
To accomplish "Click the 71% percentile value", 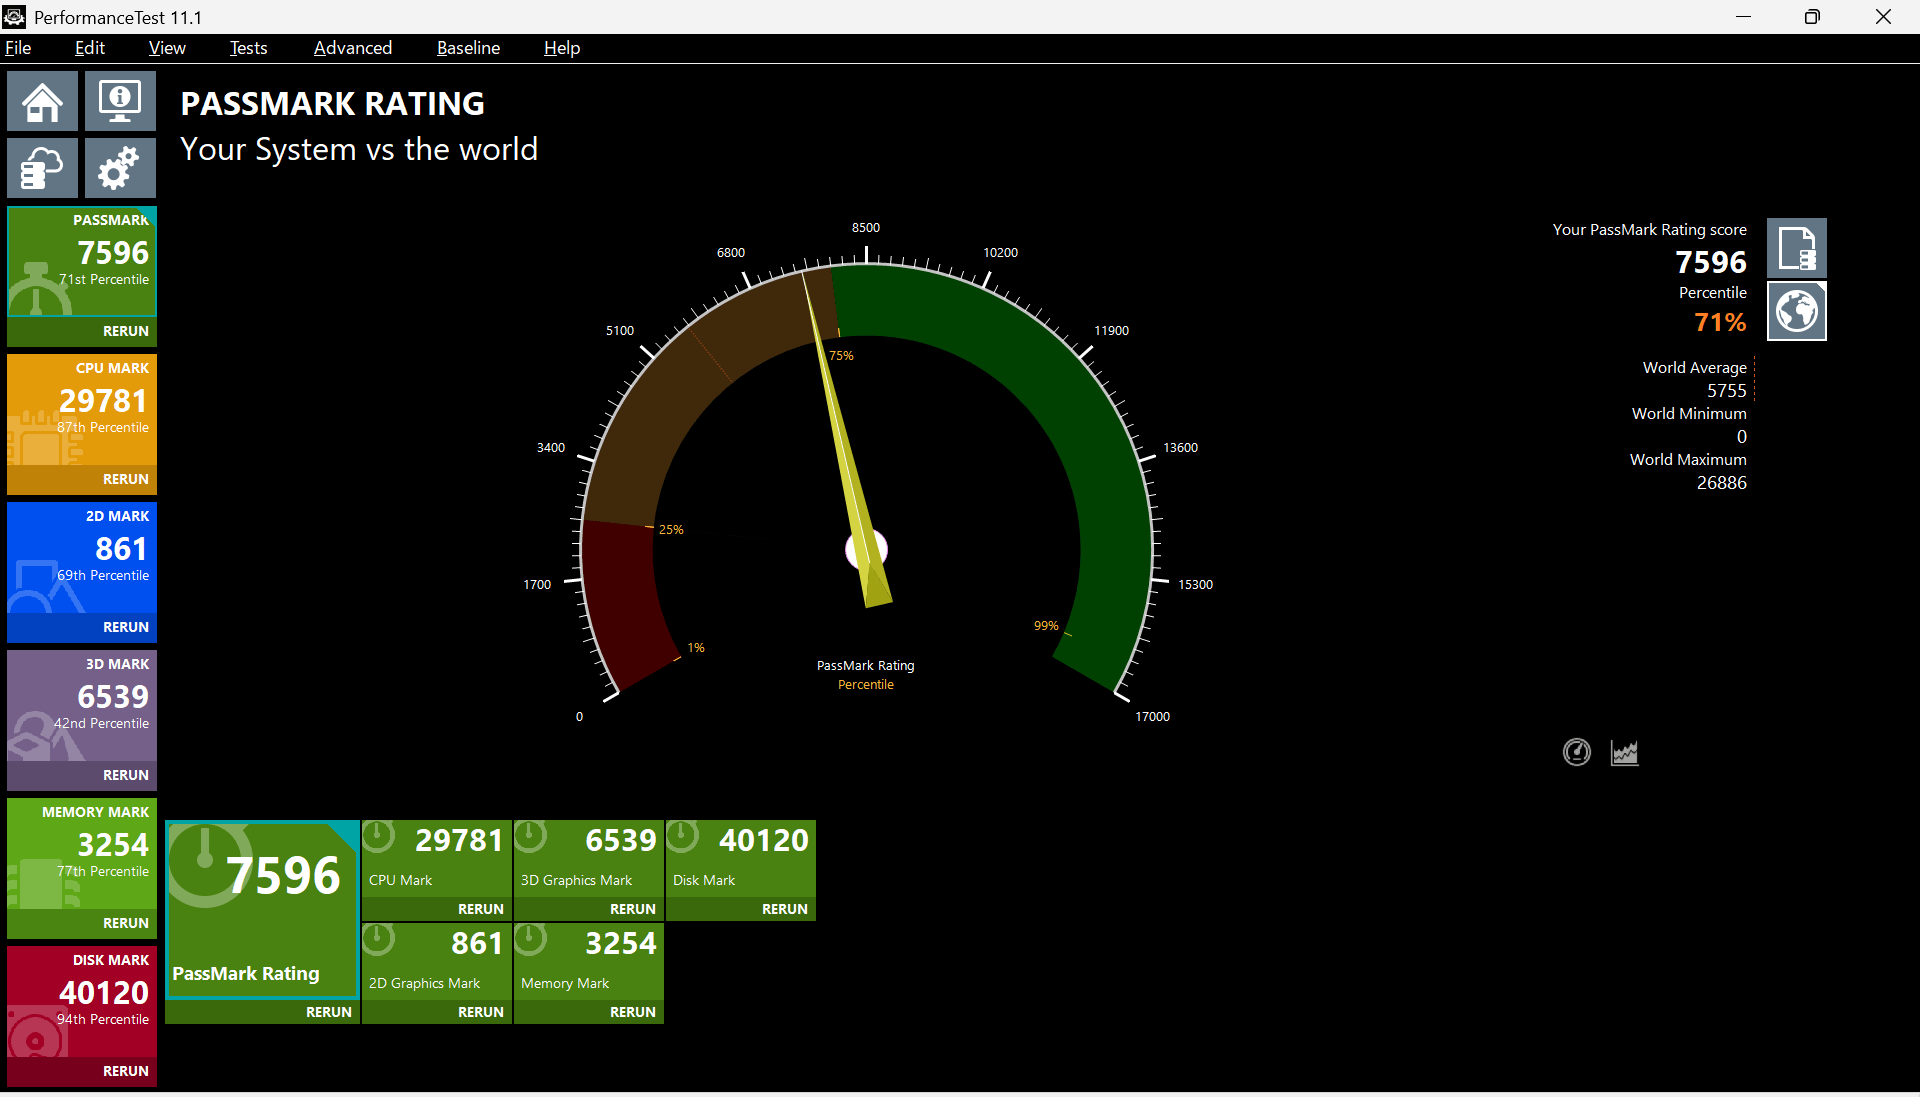I will tap(1720, 322).
